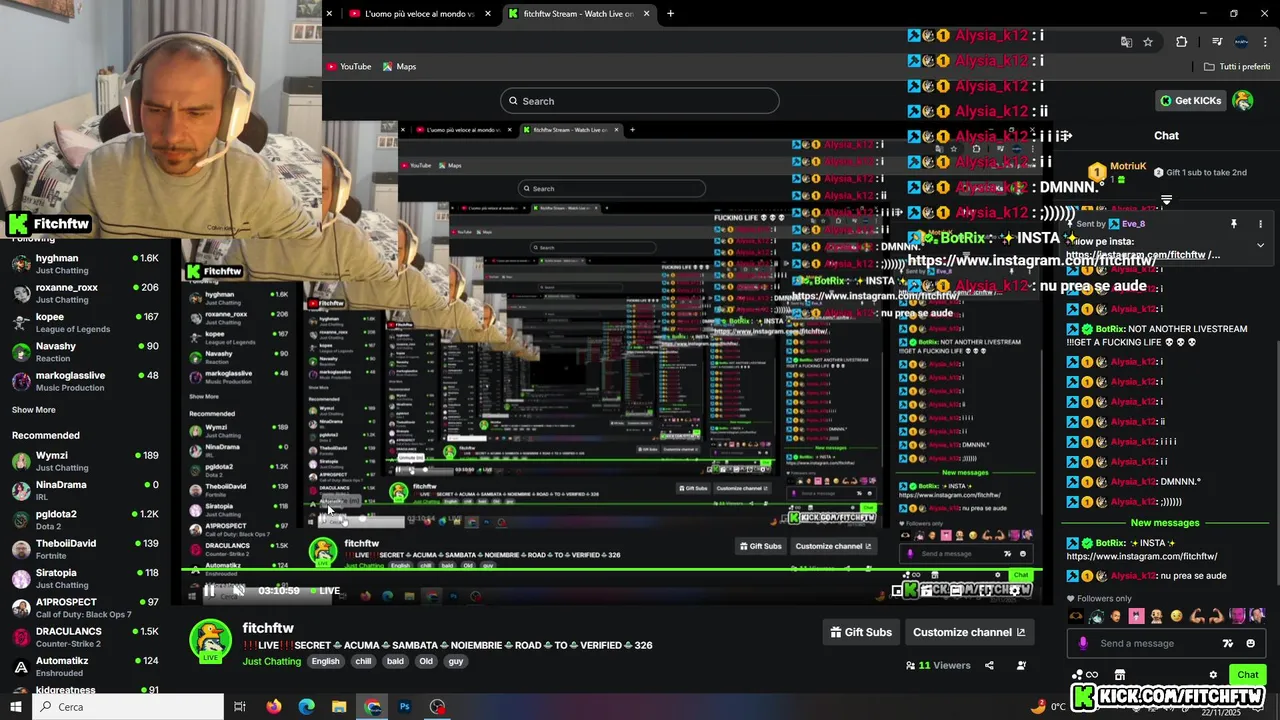Open Automatikz Enshrouded channel
The height and width of the screenshot is (720, 1280).
[85, 666]
